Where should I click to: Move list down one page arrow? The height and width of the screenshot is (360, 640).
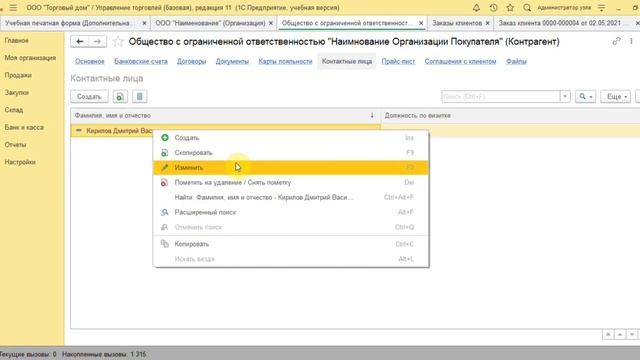click(632, 334)
